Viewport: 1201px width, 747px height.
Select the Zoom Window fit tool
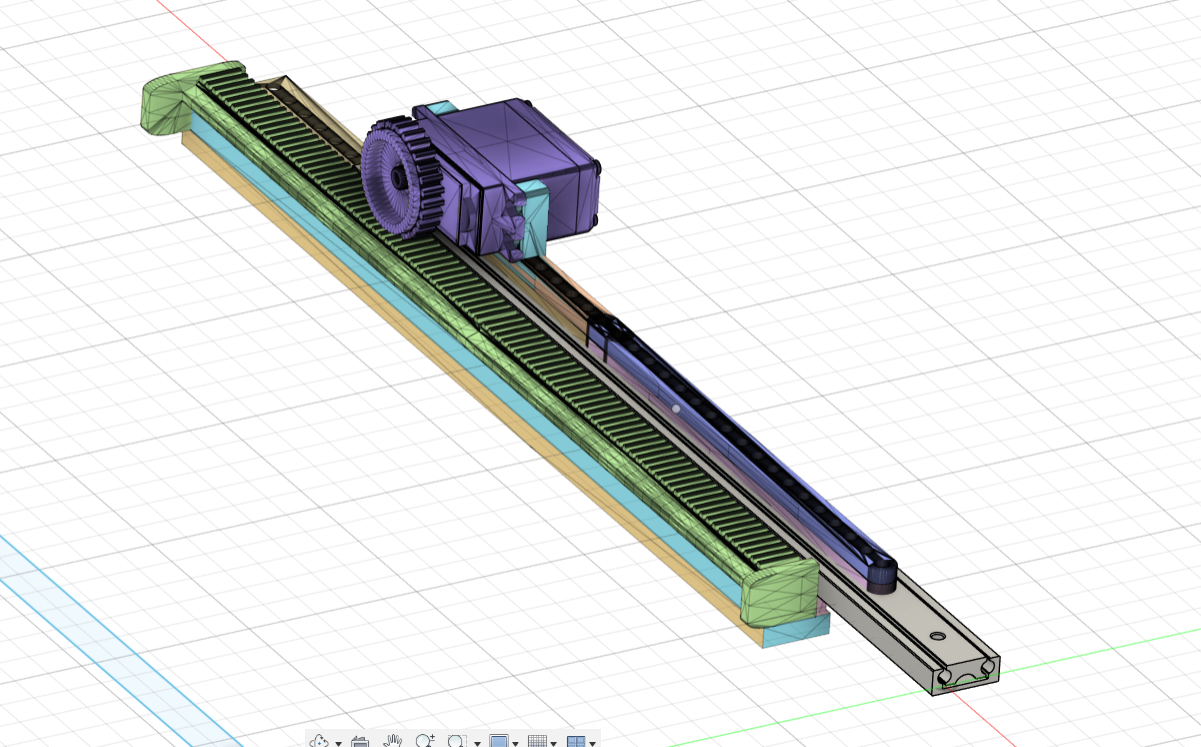(457, 741)
